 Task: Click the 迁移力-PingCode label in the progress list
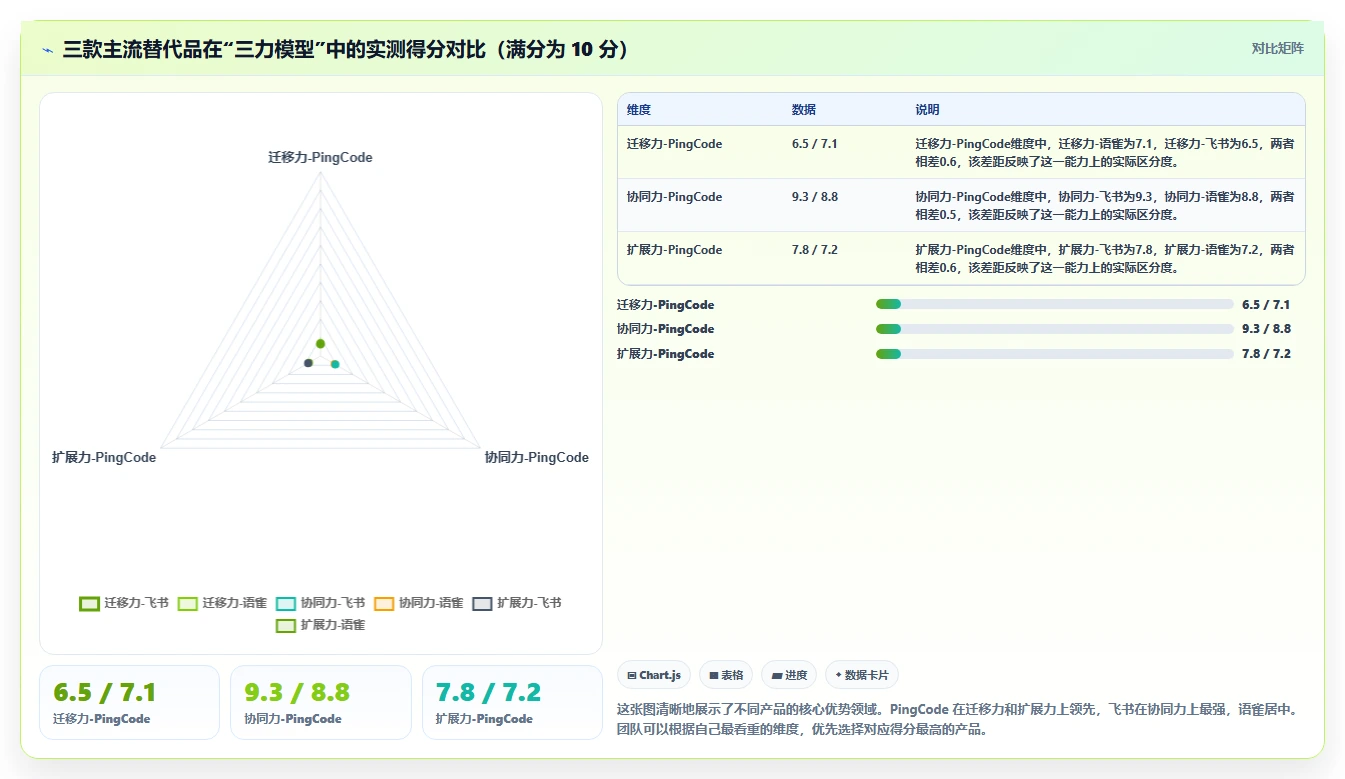pyautogui.click(x=665, y=305)
